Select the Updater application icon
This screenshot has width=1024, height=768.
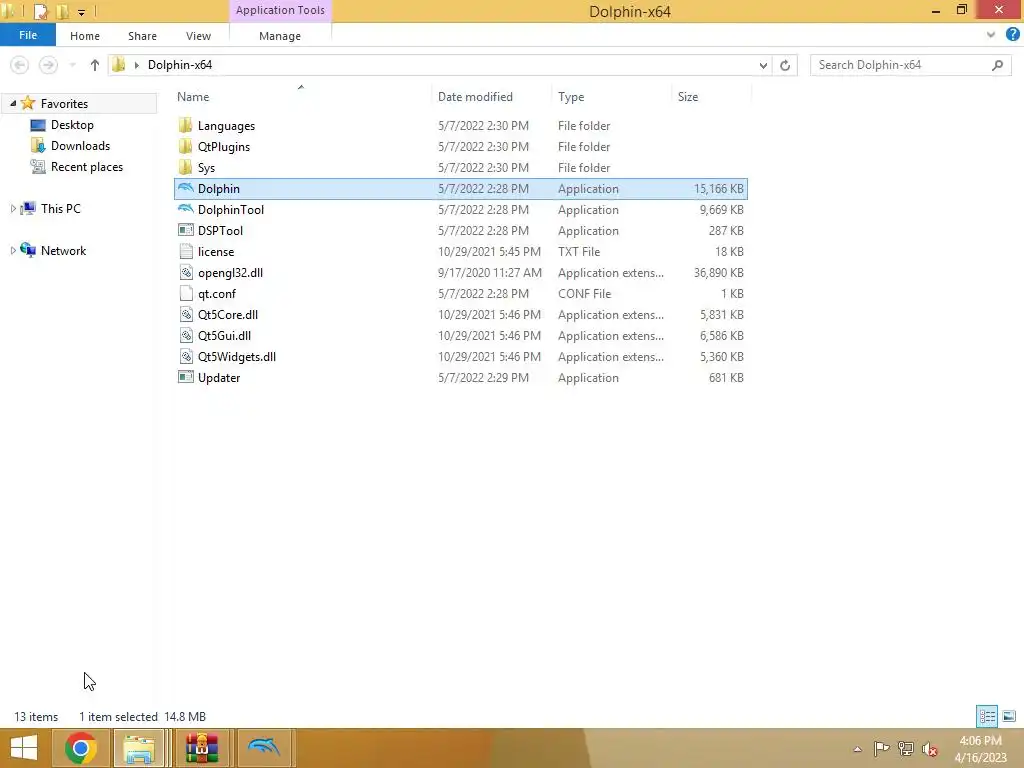[185, 377]
